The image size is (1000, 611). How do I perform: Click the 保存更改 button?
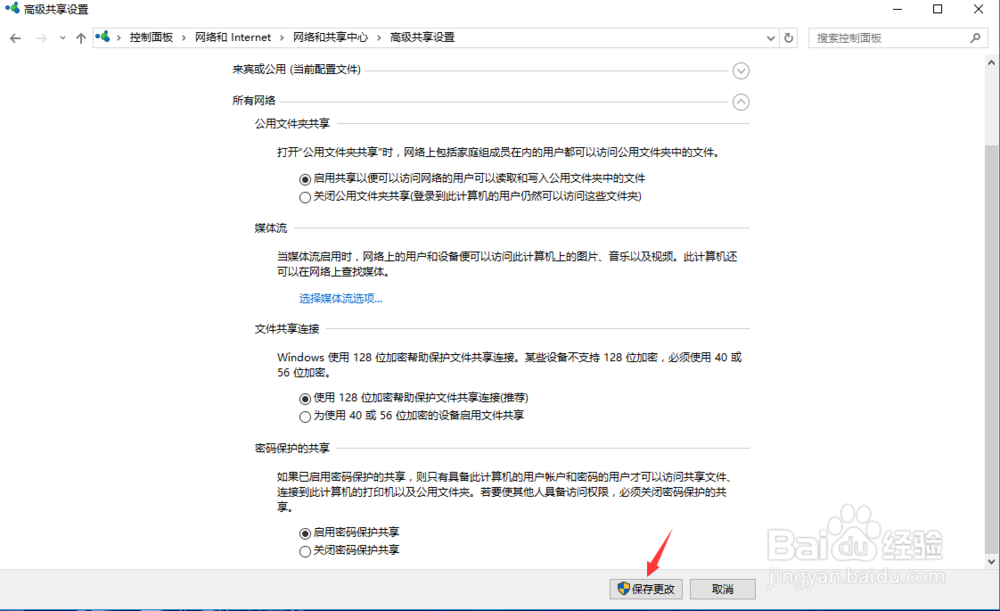[x=645, y=589]
